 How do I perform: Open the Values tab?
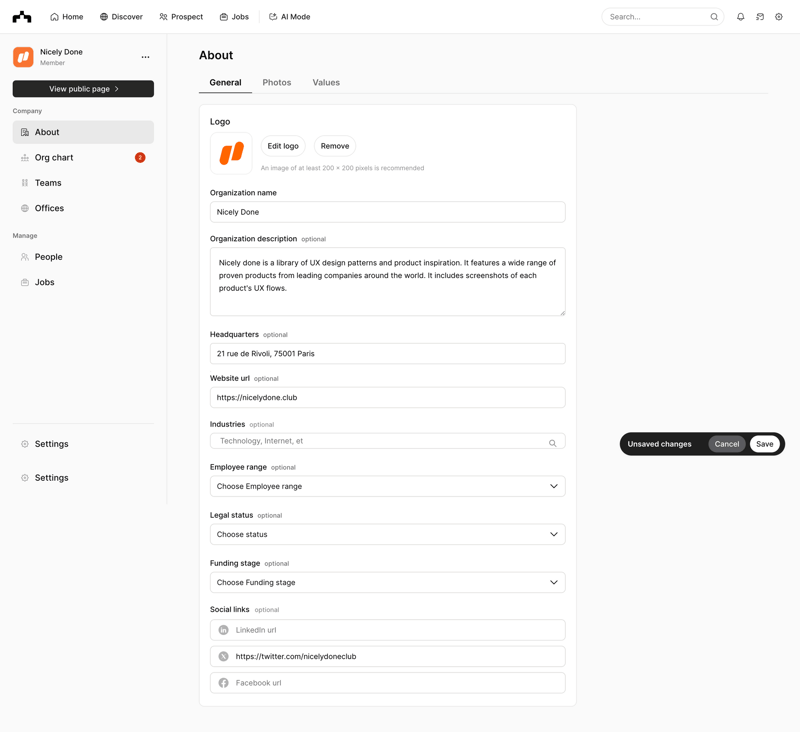pyautogui.click(x=326, y=82)
